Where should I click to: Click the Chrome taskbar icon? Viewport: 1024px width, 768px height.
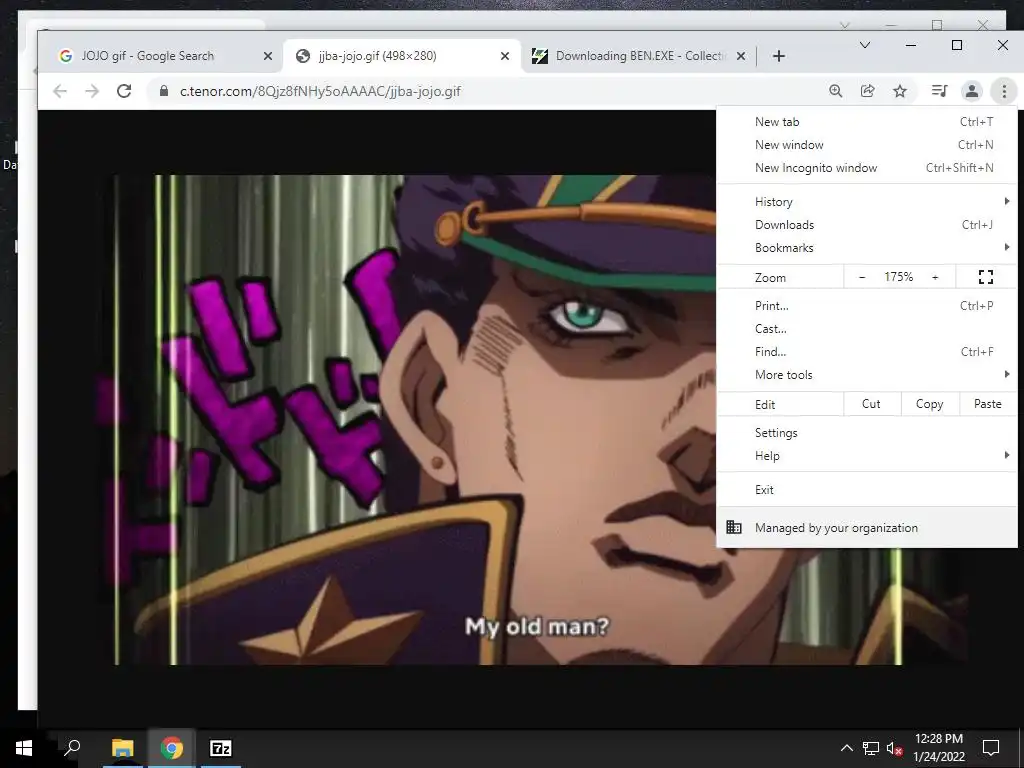(x=172, y=748)
